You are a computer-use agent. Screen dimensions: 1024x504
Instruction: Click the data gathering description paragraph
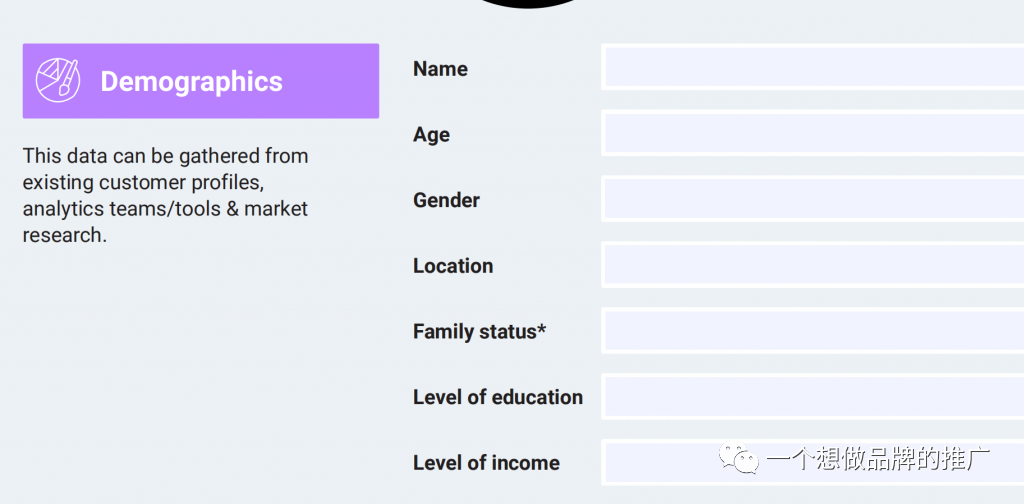165,196
